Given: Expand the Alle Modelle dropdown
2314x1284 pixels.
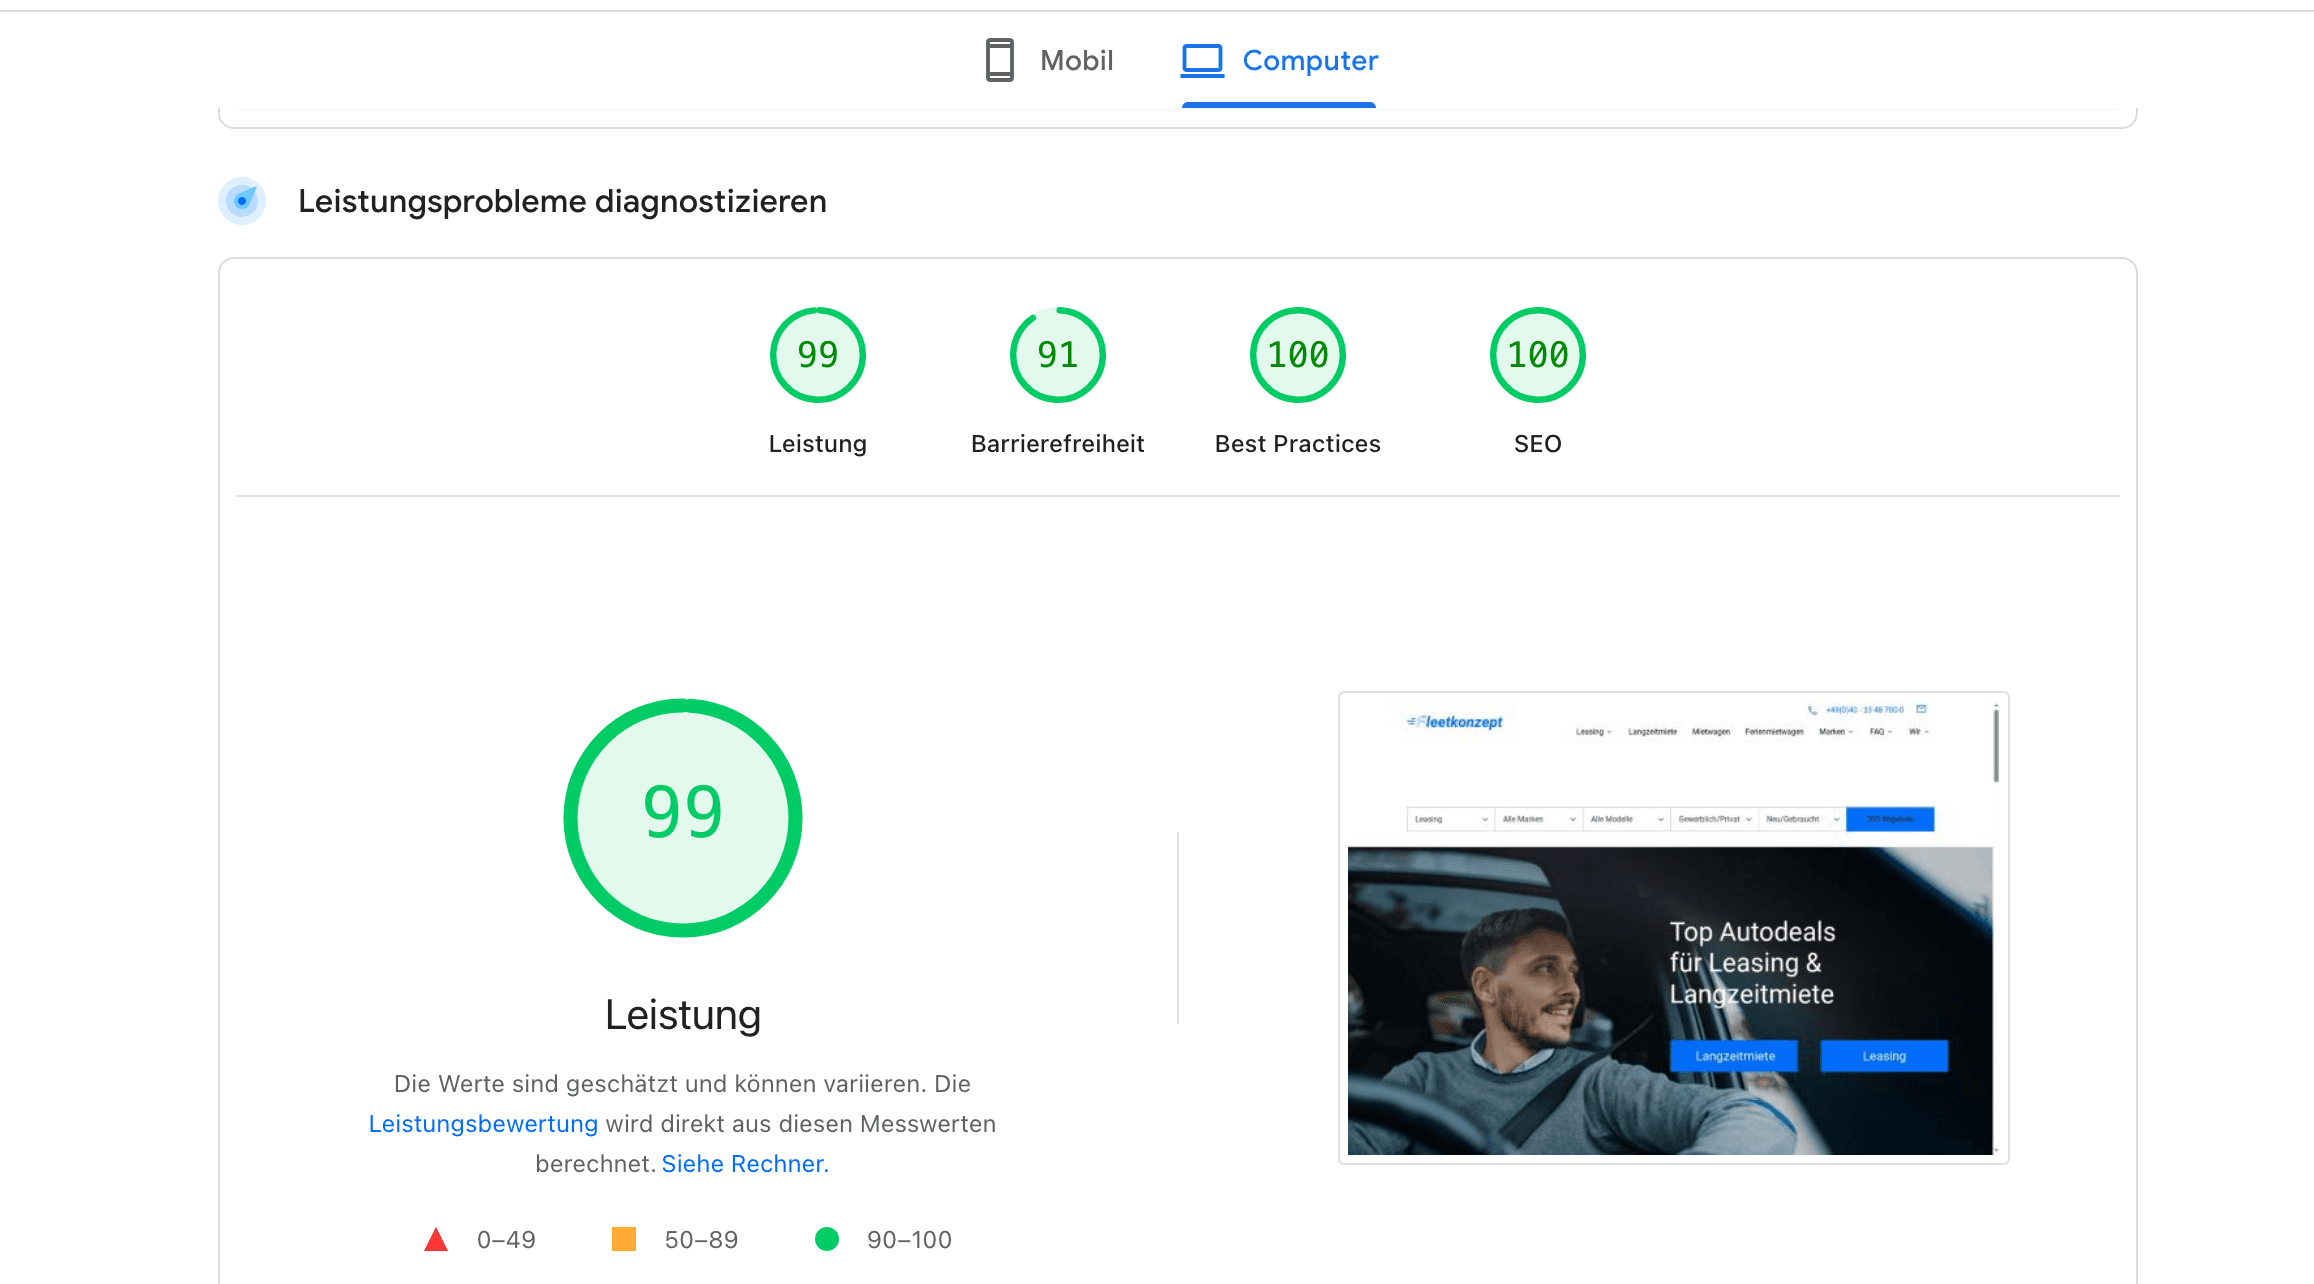Looking at the screenshot, I should 1625,819.
